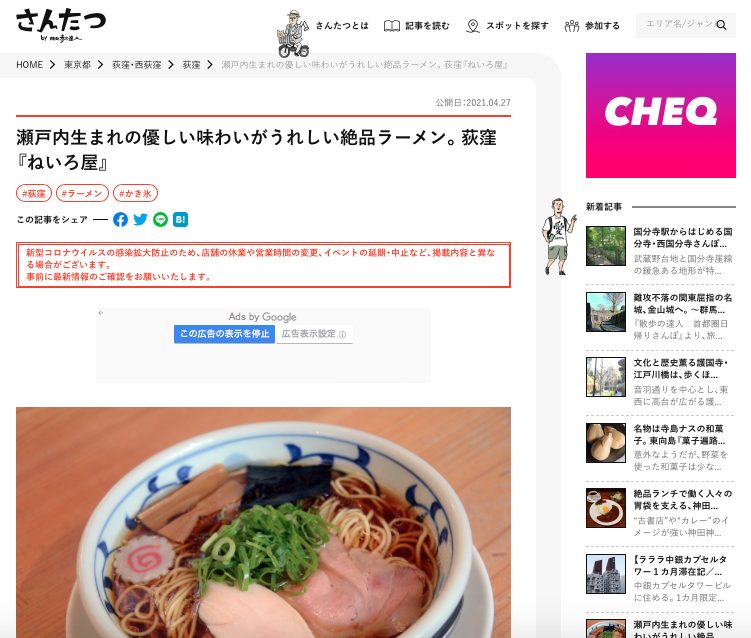Open the 参加する people icon menu

(x=572, y=26)
